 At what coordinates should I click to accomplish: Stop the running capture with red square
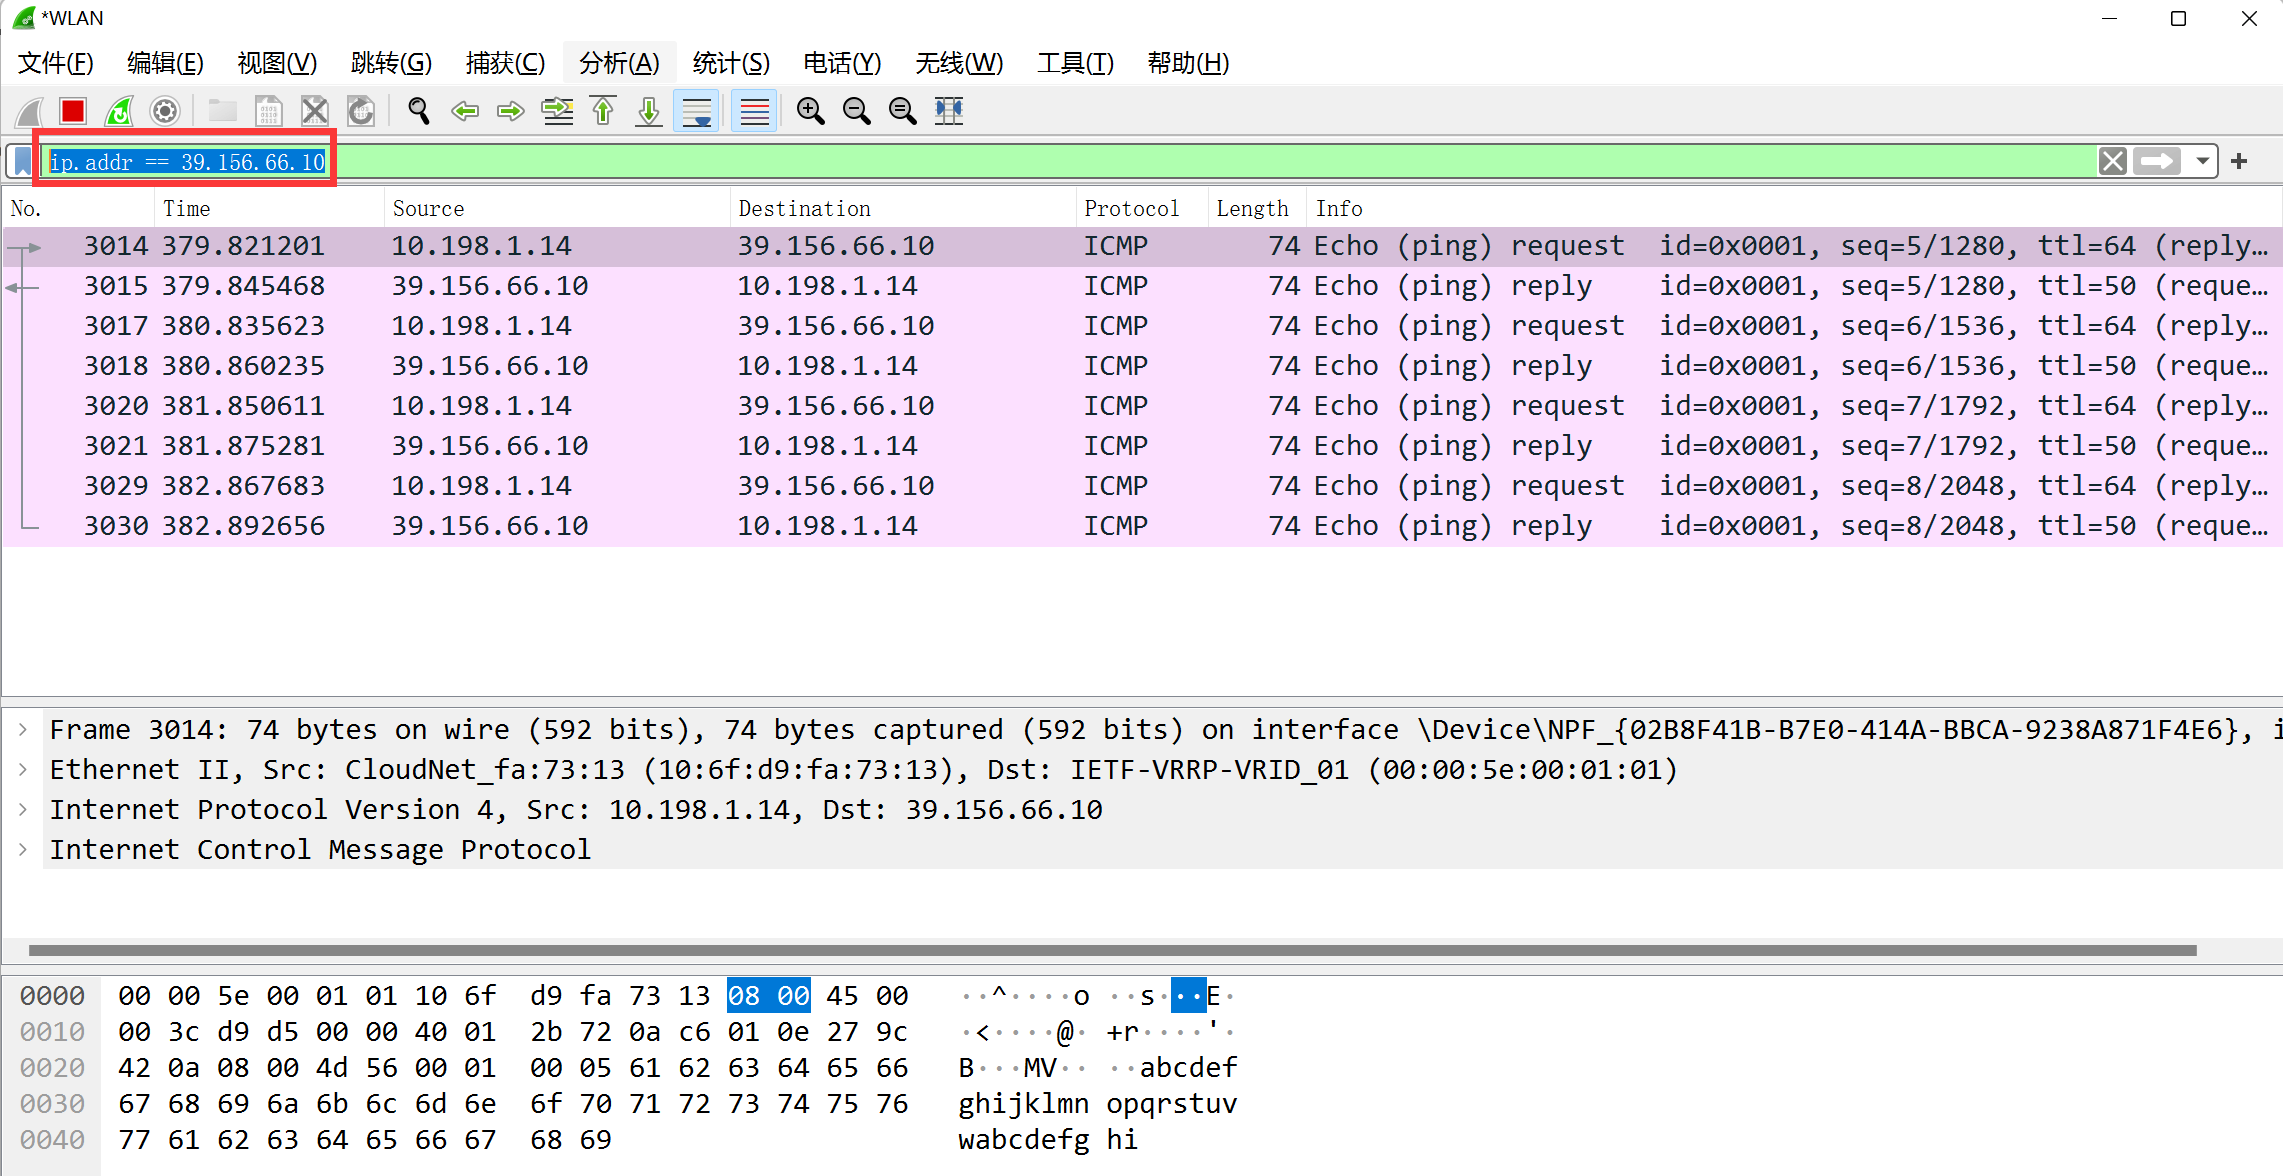(x=73, y=111)
